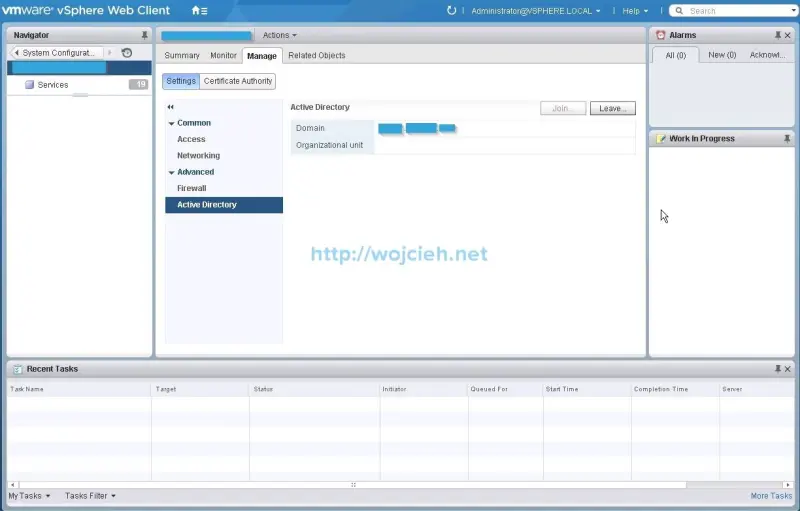Click the Leave... button

coord(612,108)
